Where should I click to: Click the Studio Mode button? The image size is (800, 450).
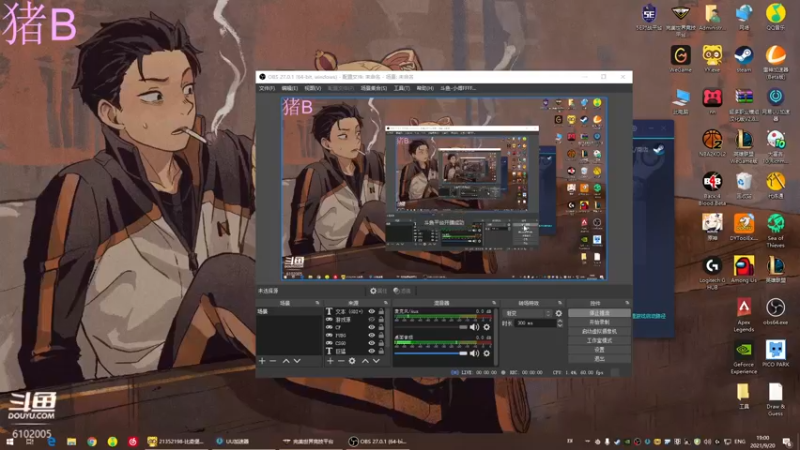tap(599, 340)
